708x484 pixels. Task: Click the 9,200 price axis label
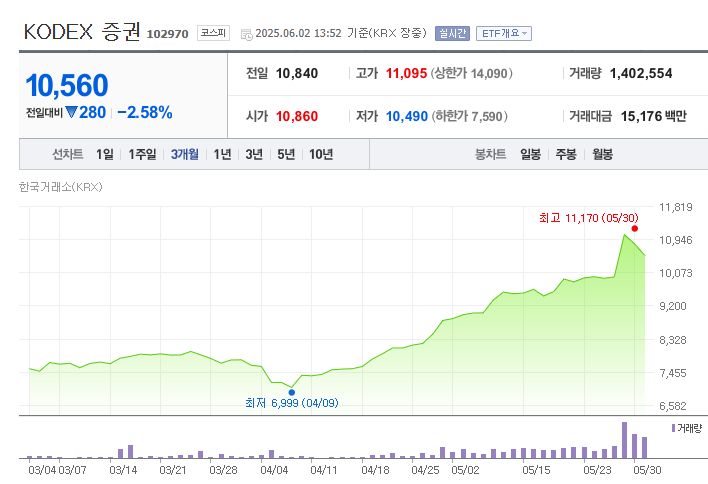click(673, 306)
